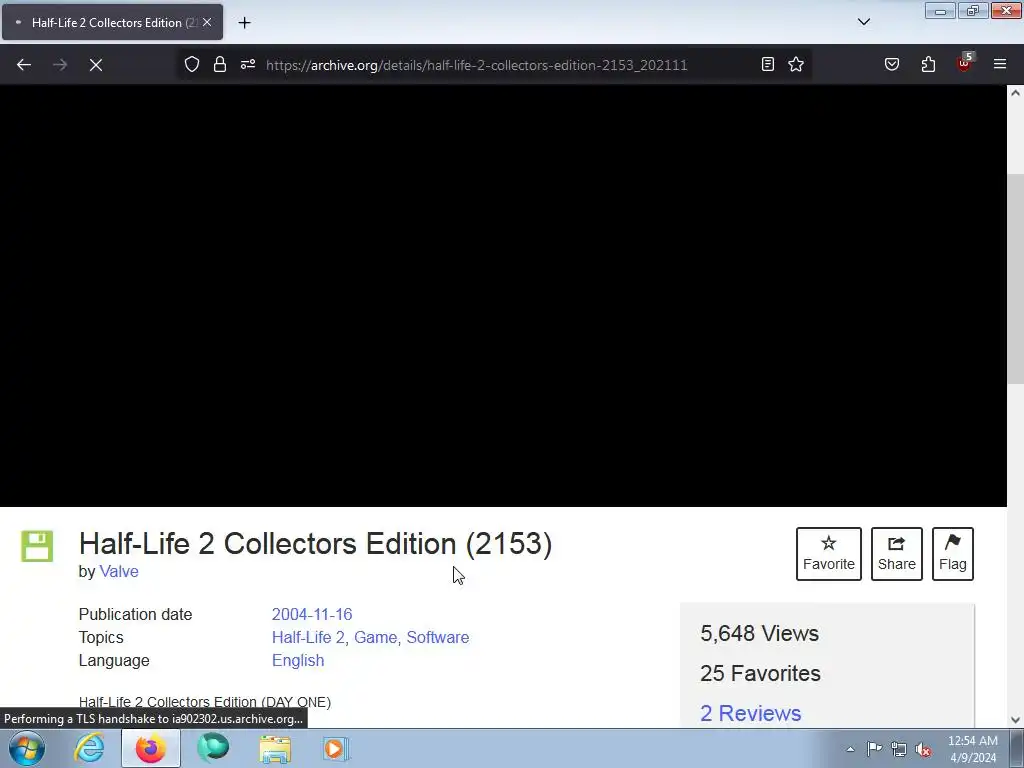Open Software topic link
This screenshot has width=1024, height=768.
[x=438, y=637]
